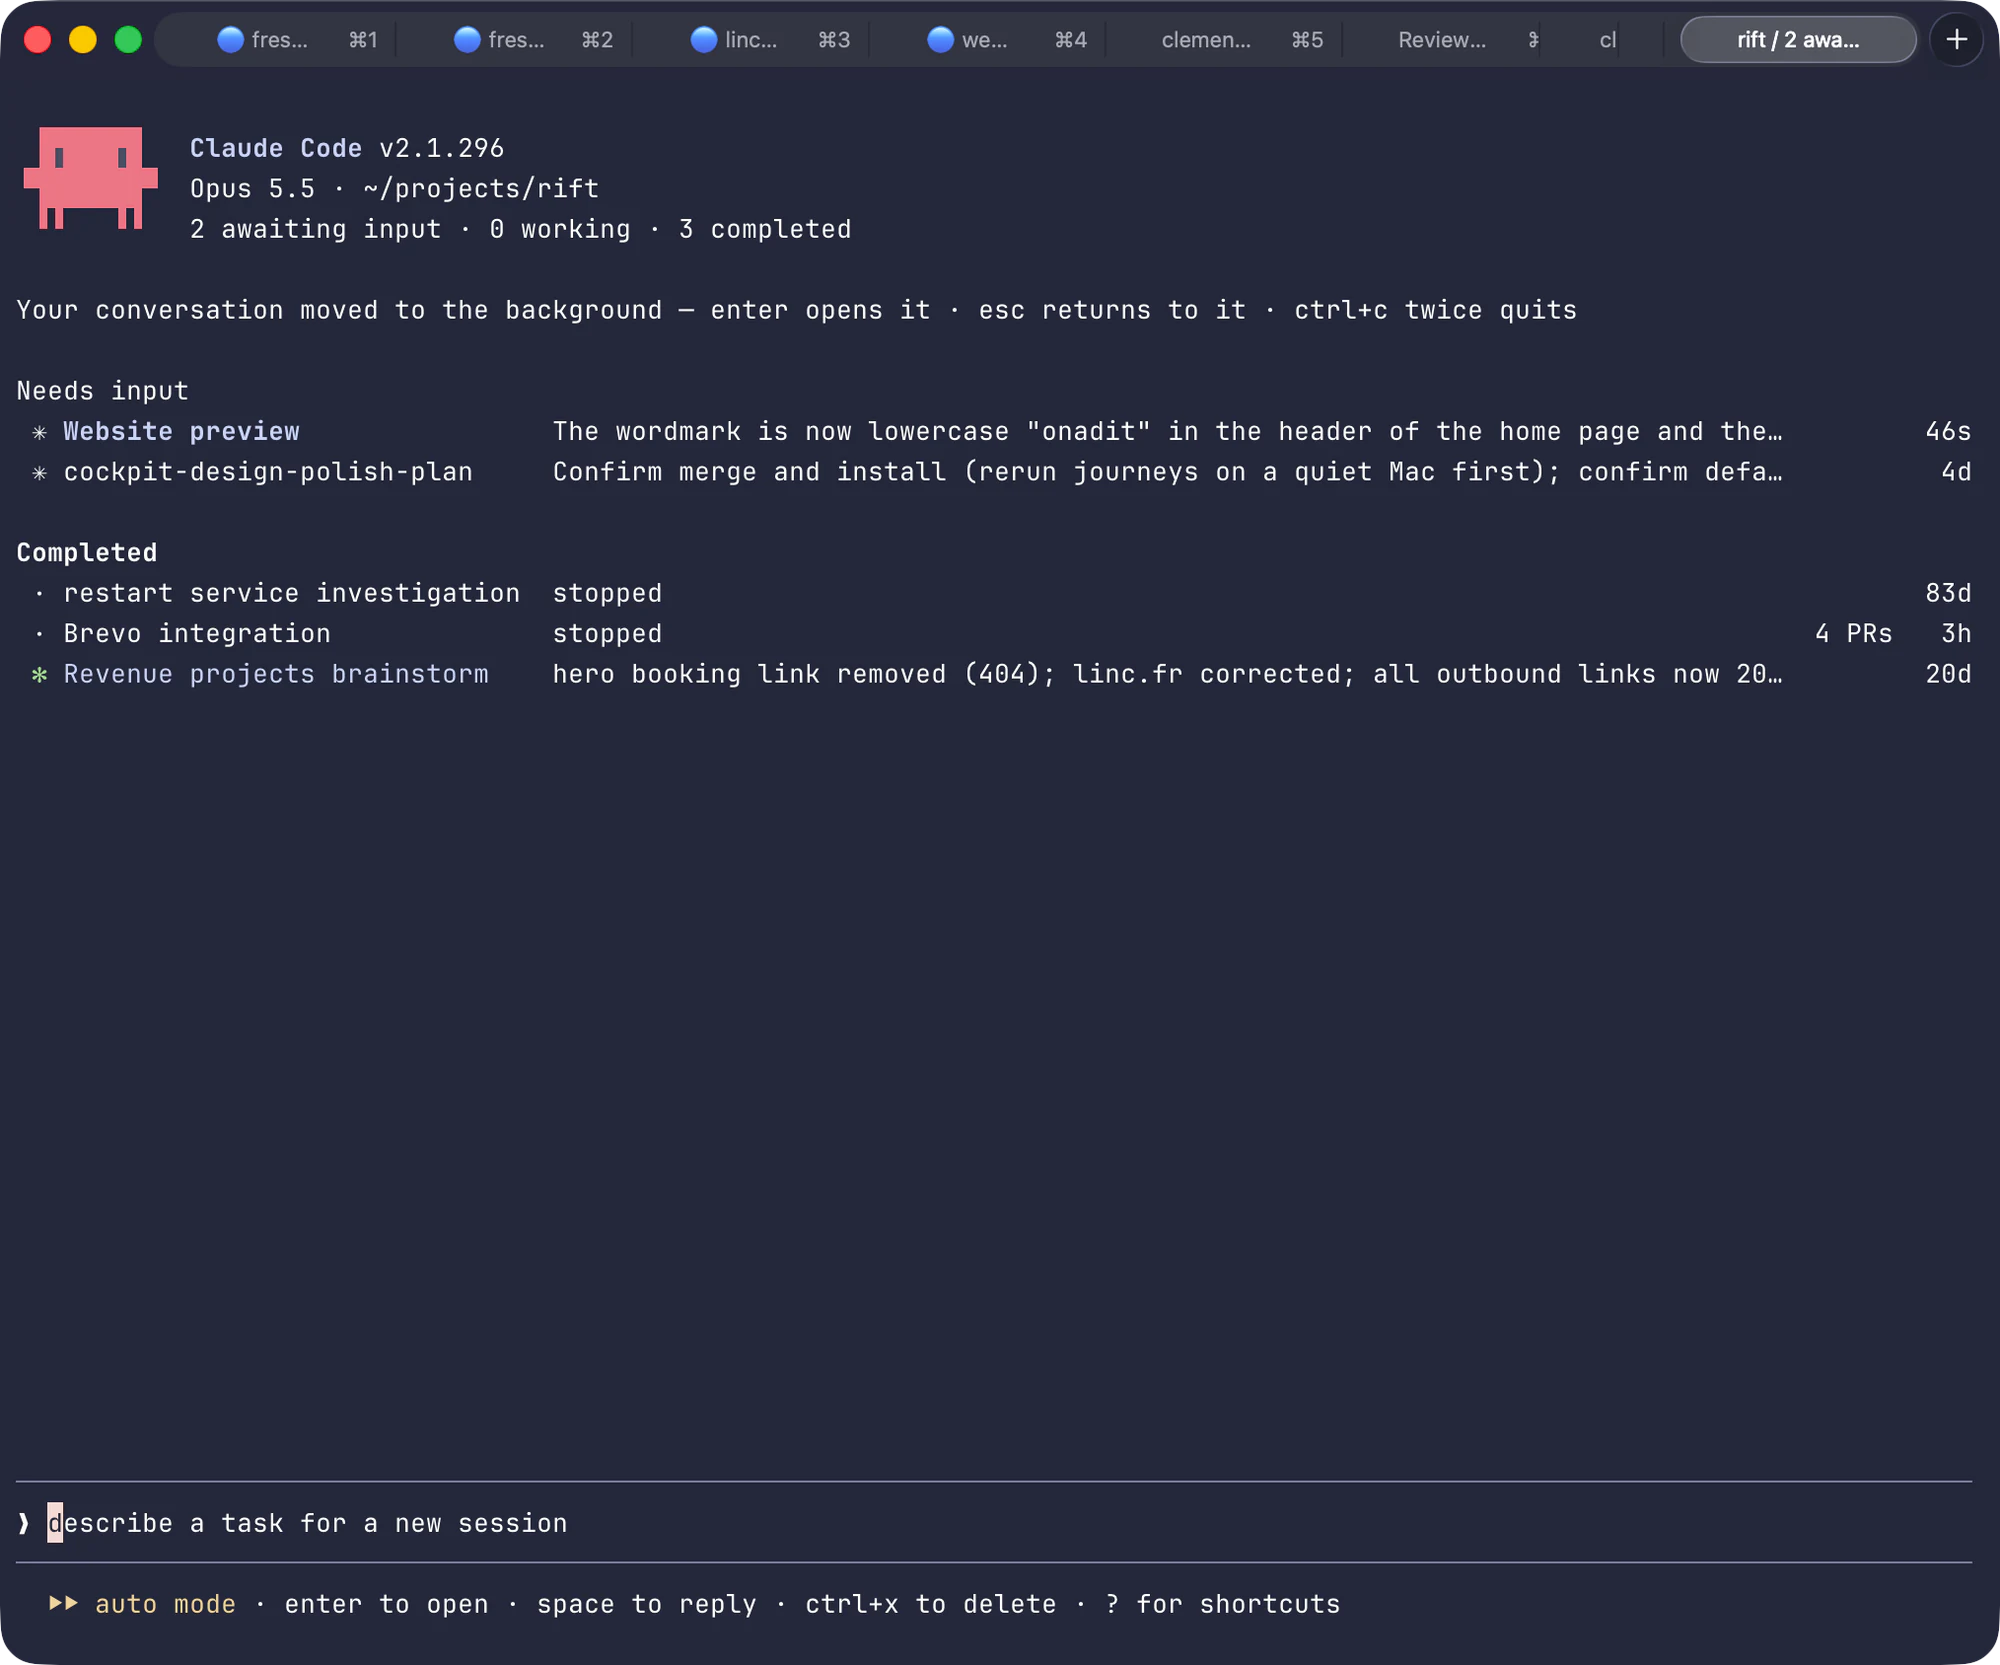Click the 'Claude Code v2.1.296' version text
Viewport: 2000px width, 1665px height.
click(x=347, y=148)
